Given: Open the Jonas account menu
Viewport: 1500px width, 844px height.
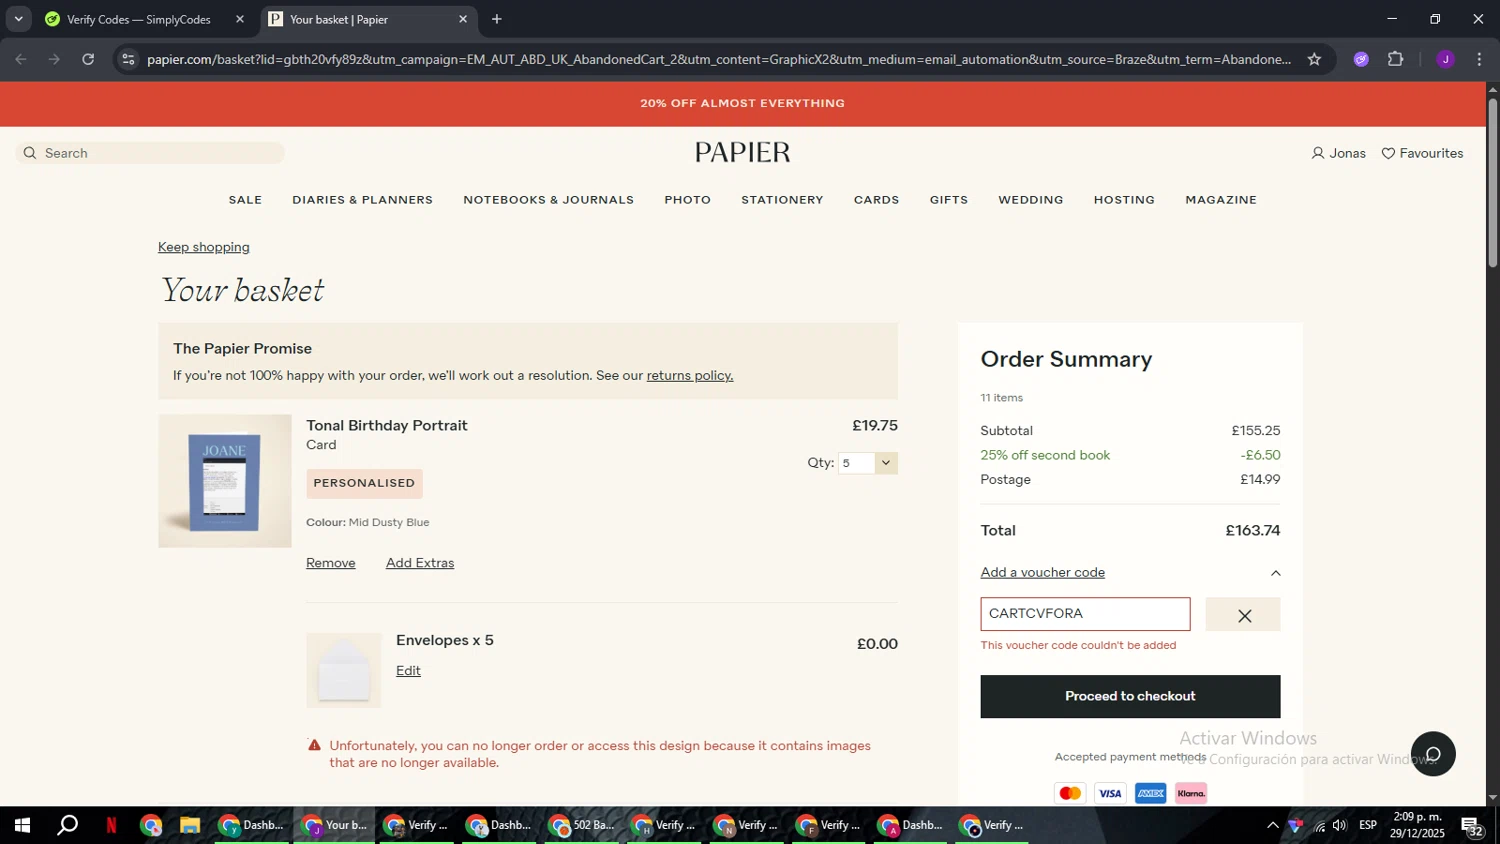Looking at the screenshot, I should tap(1338, 153).
